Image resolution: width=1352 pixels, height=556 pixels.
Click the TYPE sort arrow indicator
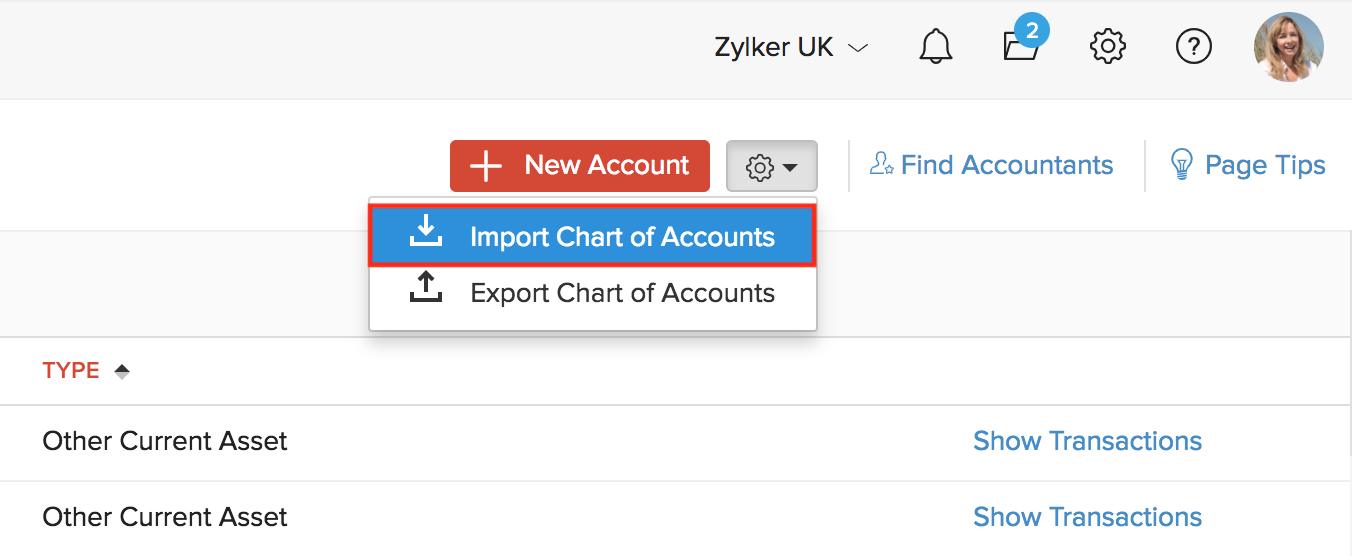(122, 371)
